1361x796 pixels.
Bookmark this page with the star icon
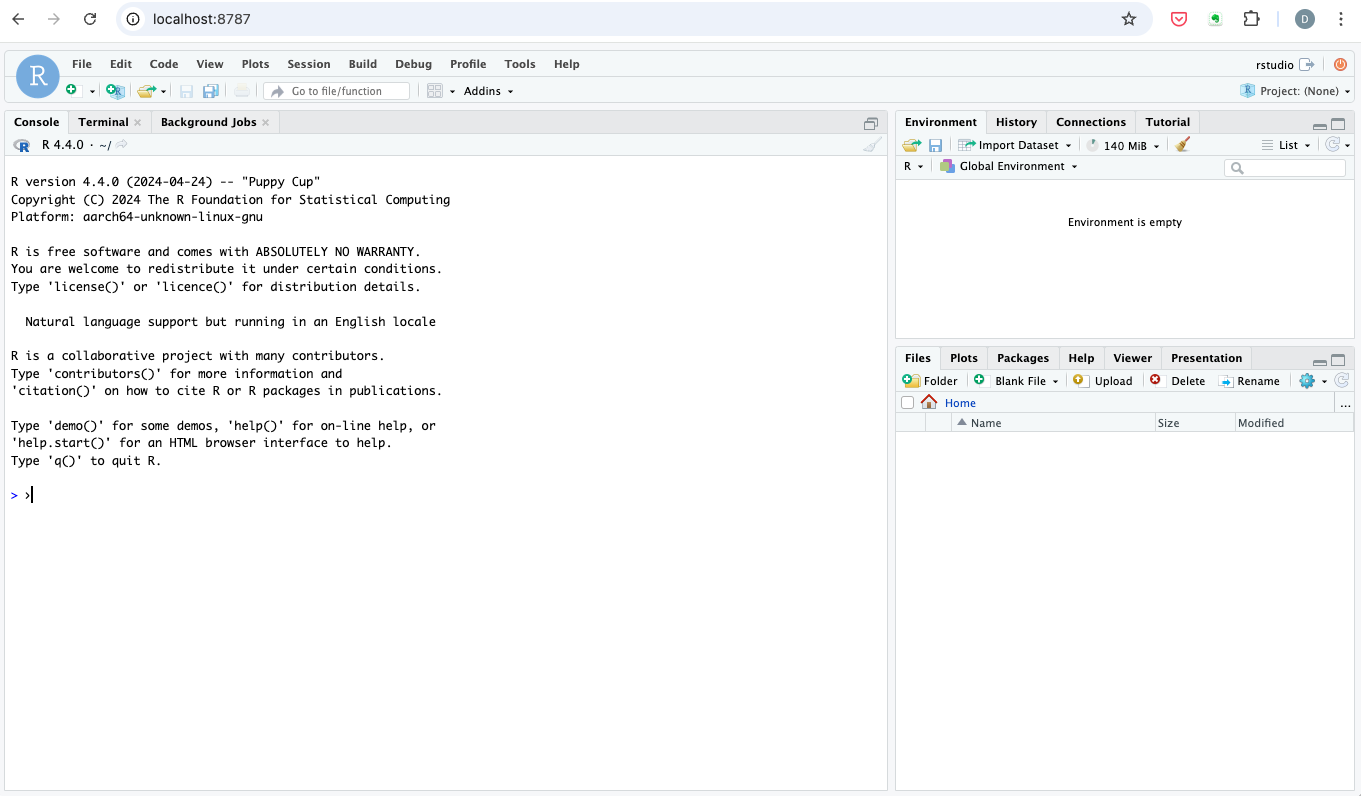pyautogui.click(x=1129, y=19)
